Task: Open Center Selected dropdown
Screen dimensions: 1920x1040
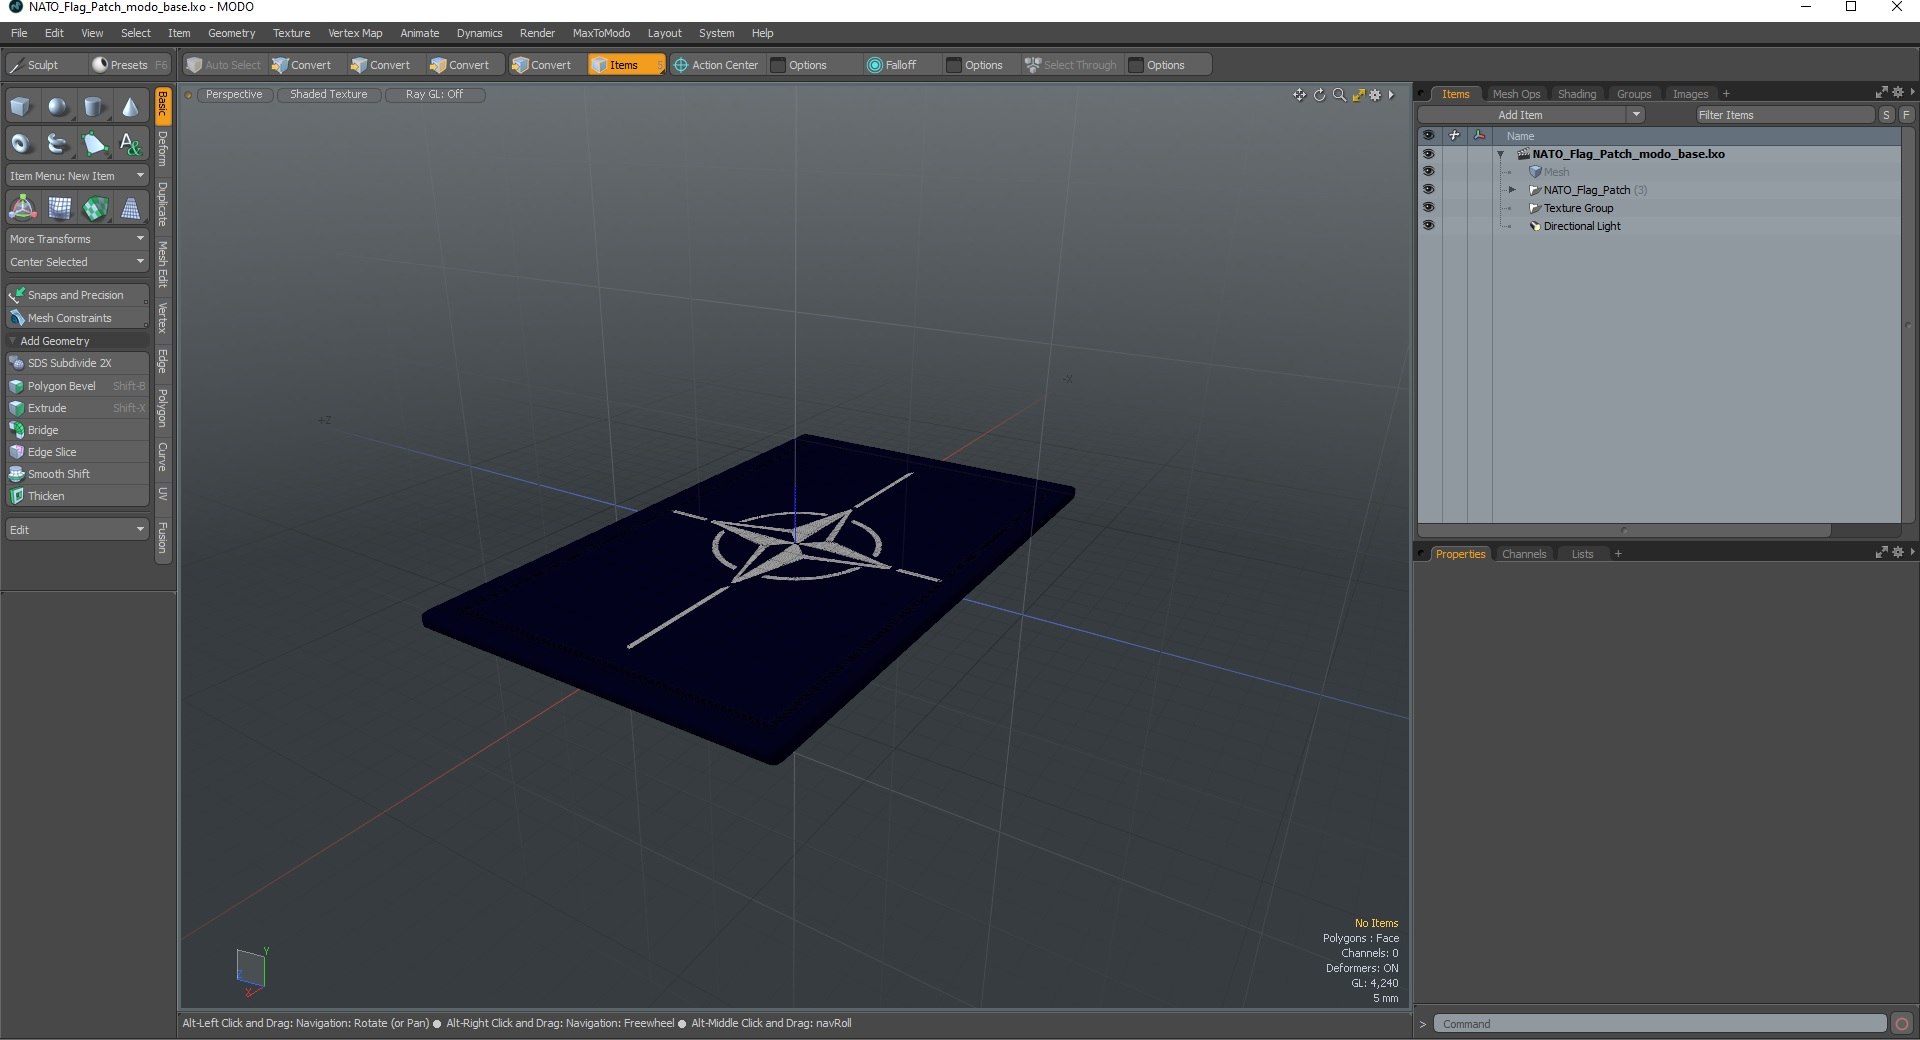Action: (x=77, y=262)
